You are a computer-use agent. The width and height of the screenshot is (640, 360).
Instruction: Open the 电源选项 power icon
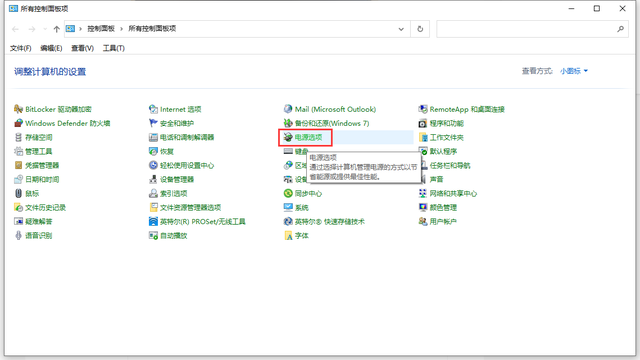tap(288, 137)
